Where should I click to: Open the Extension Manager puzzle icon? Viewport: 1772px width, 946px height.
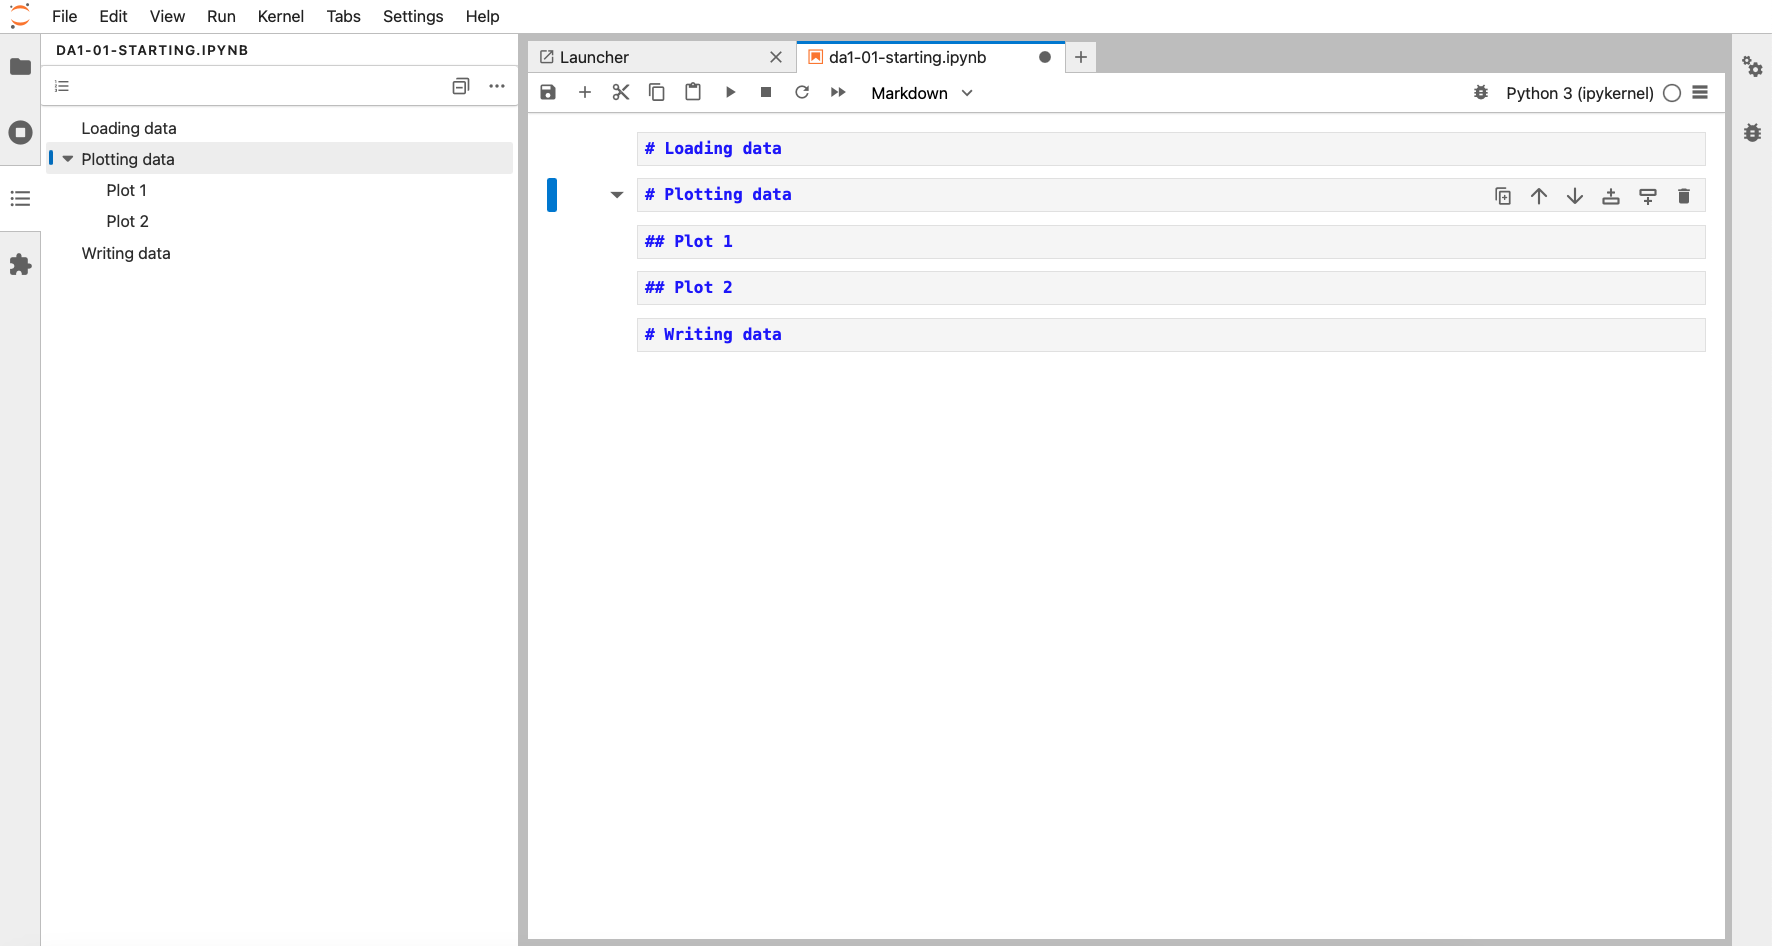[x=20, y=264]
